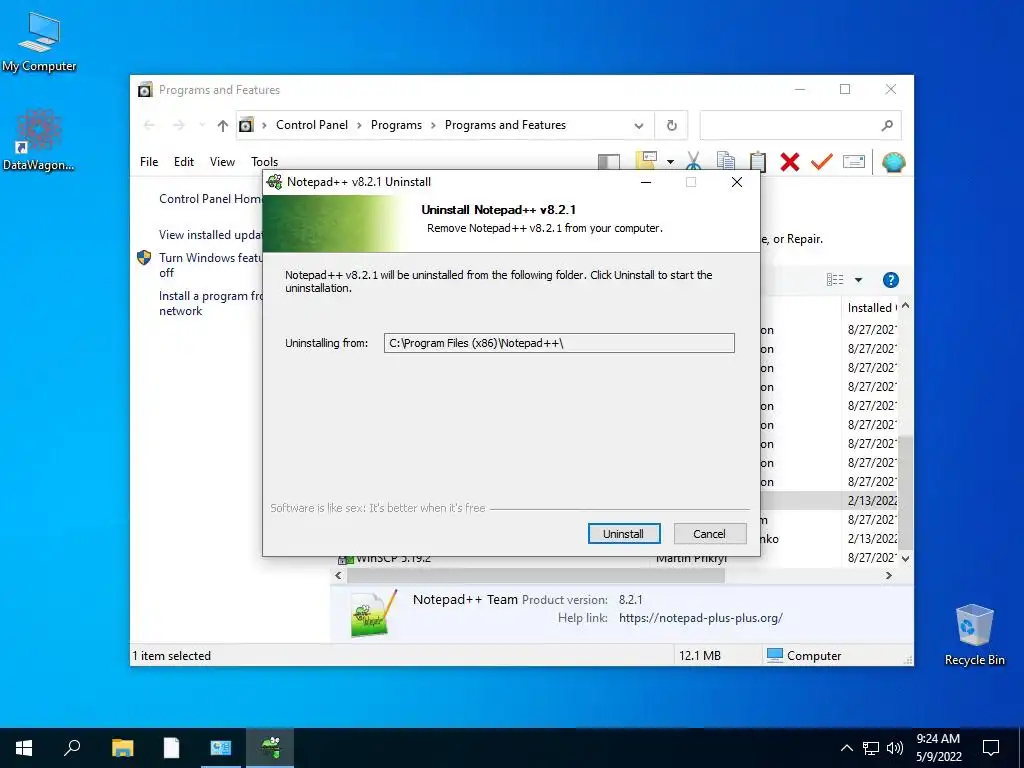Click the notepad-plus-plus.org help link
The width and height of the screenshot is (1024, 768).
(701, 618)
